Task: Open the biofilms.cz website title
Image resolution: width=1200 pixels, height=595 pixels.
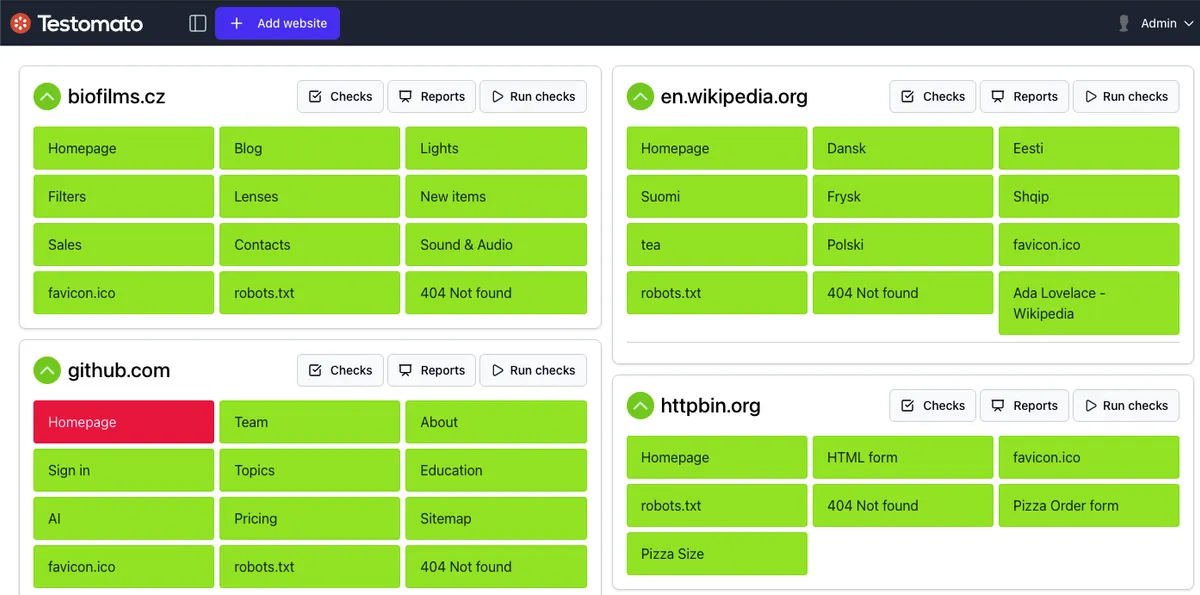Action: coord(117,97)
